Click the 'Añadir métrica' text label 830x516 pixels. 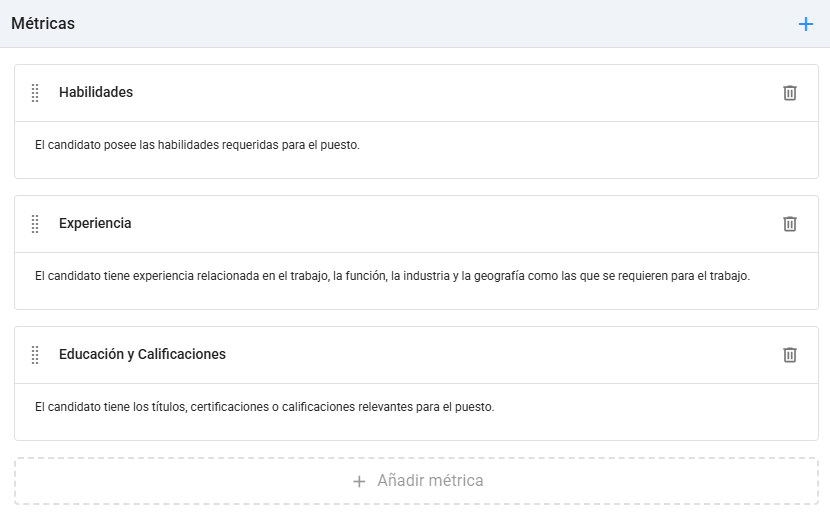coord(430,481)
